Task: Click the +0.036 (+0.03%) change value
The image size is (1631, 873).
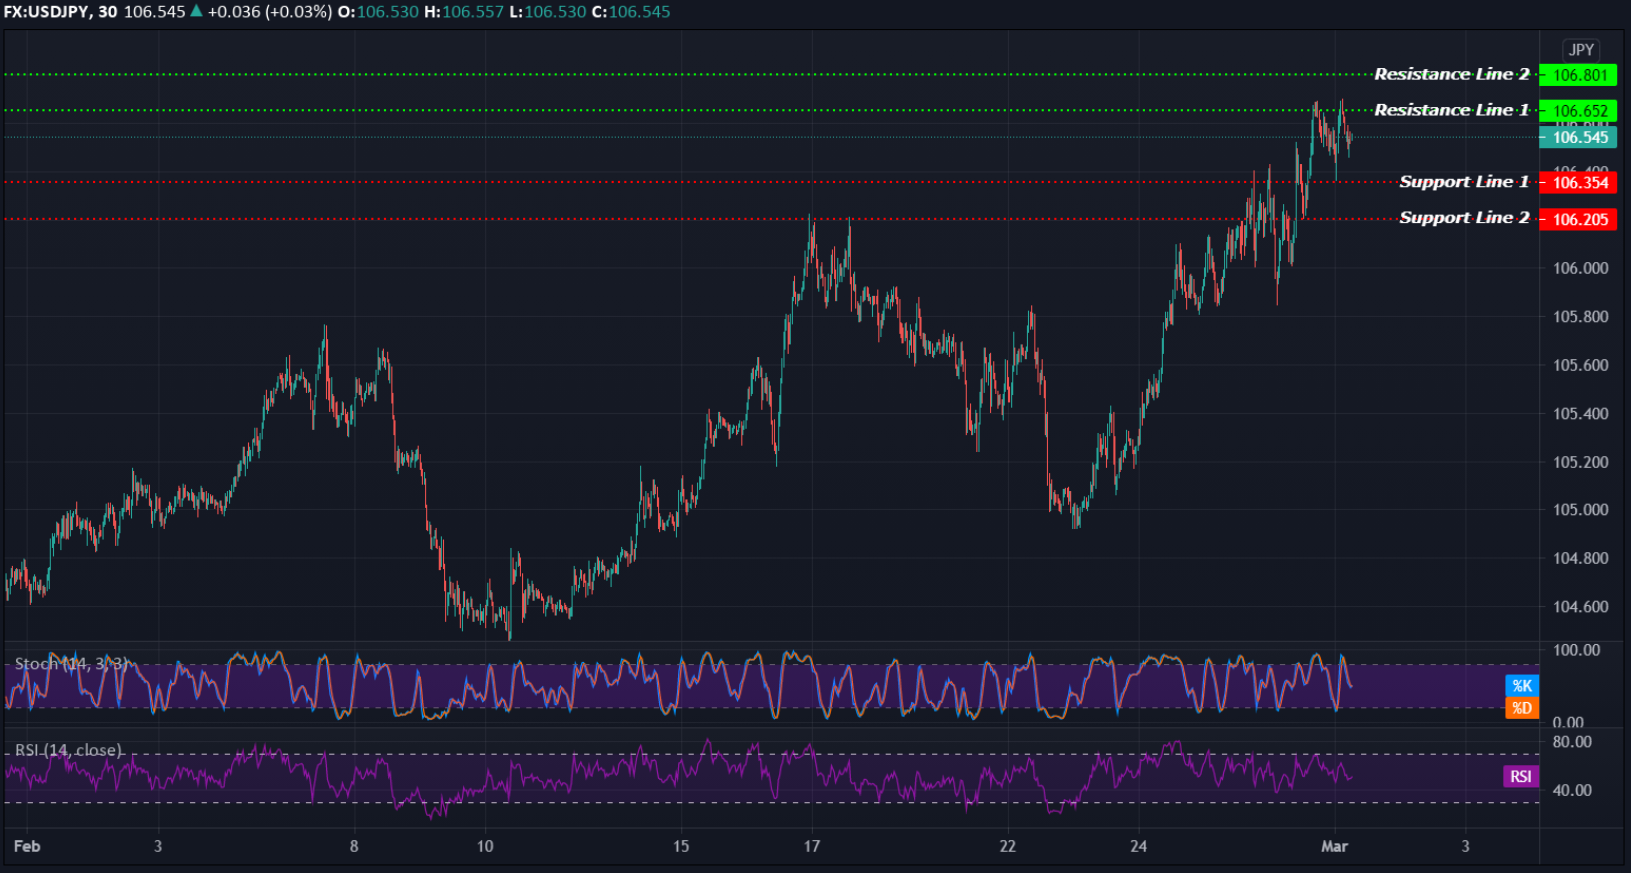Action: click(270, 12)
